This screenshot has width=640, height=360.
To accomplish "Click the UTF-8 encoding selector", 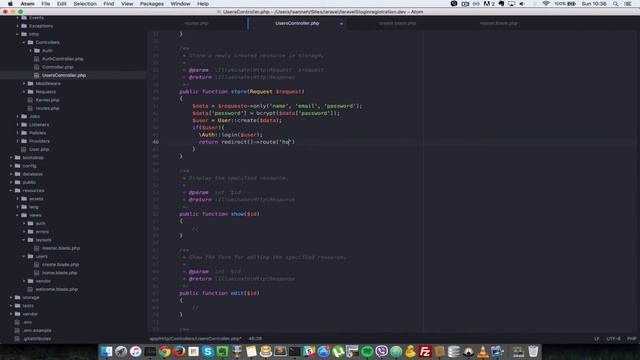I will [613, 339].
